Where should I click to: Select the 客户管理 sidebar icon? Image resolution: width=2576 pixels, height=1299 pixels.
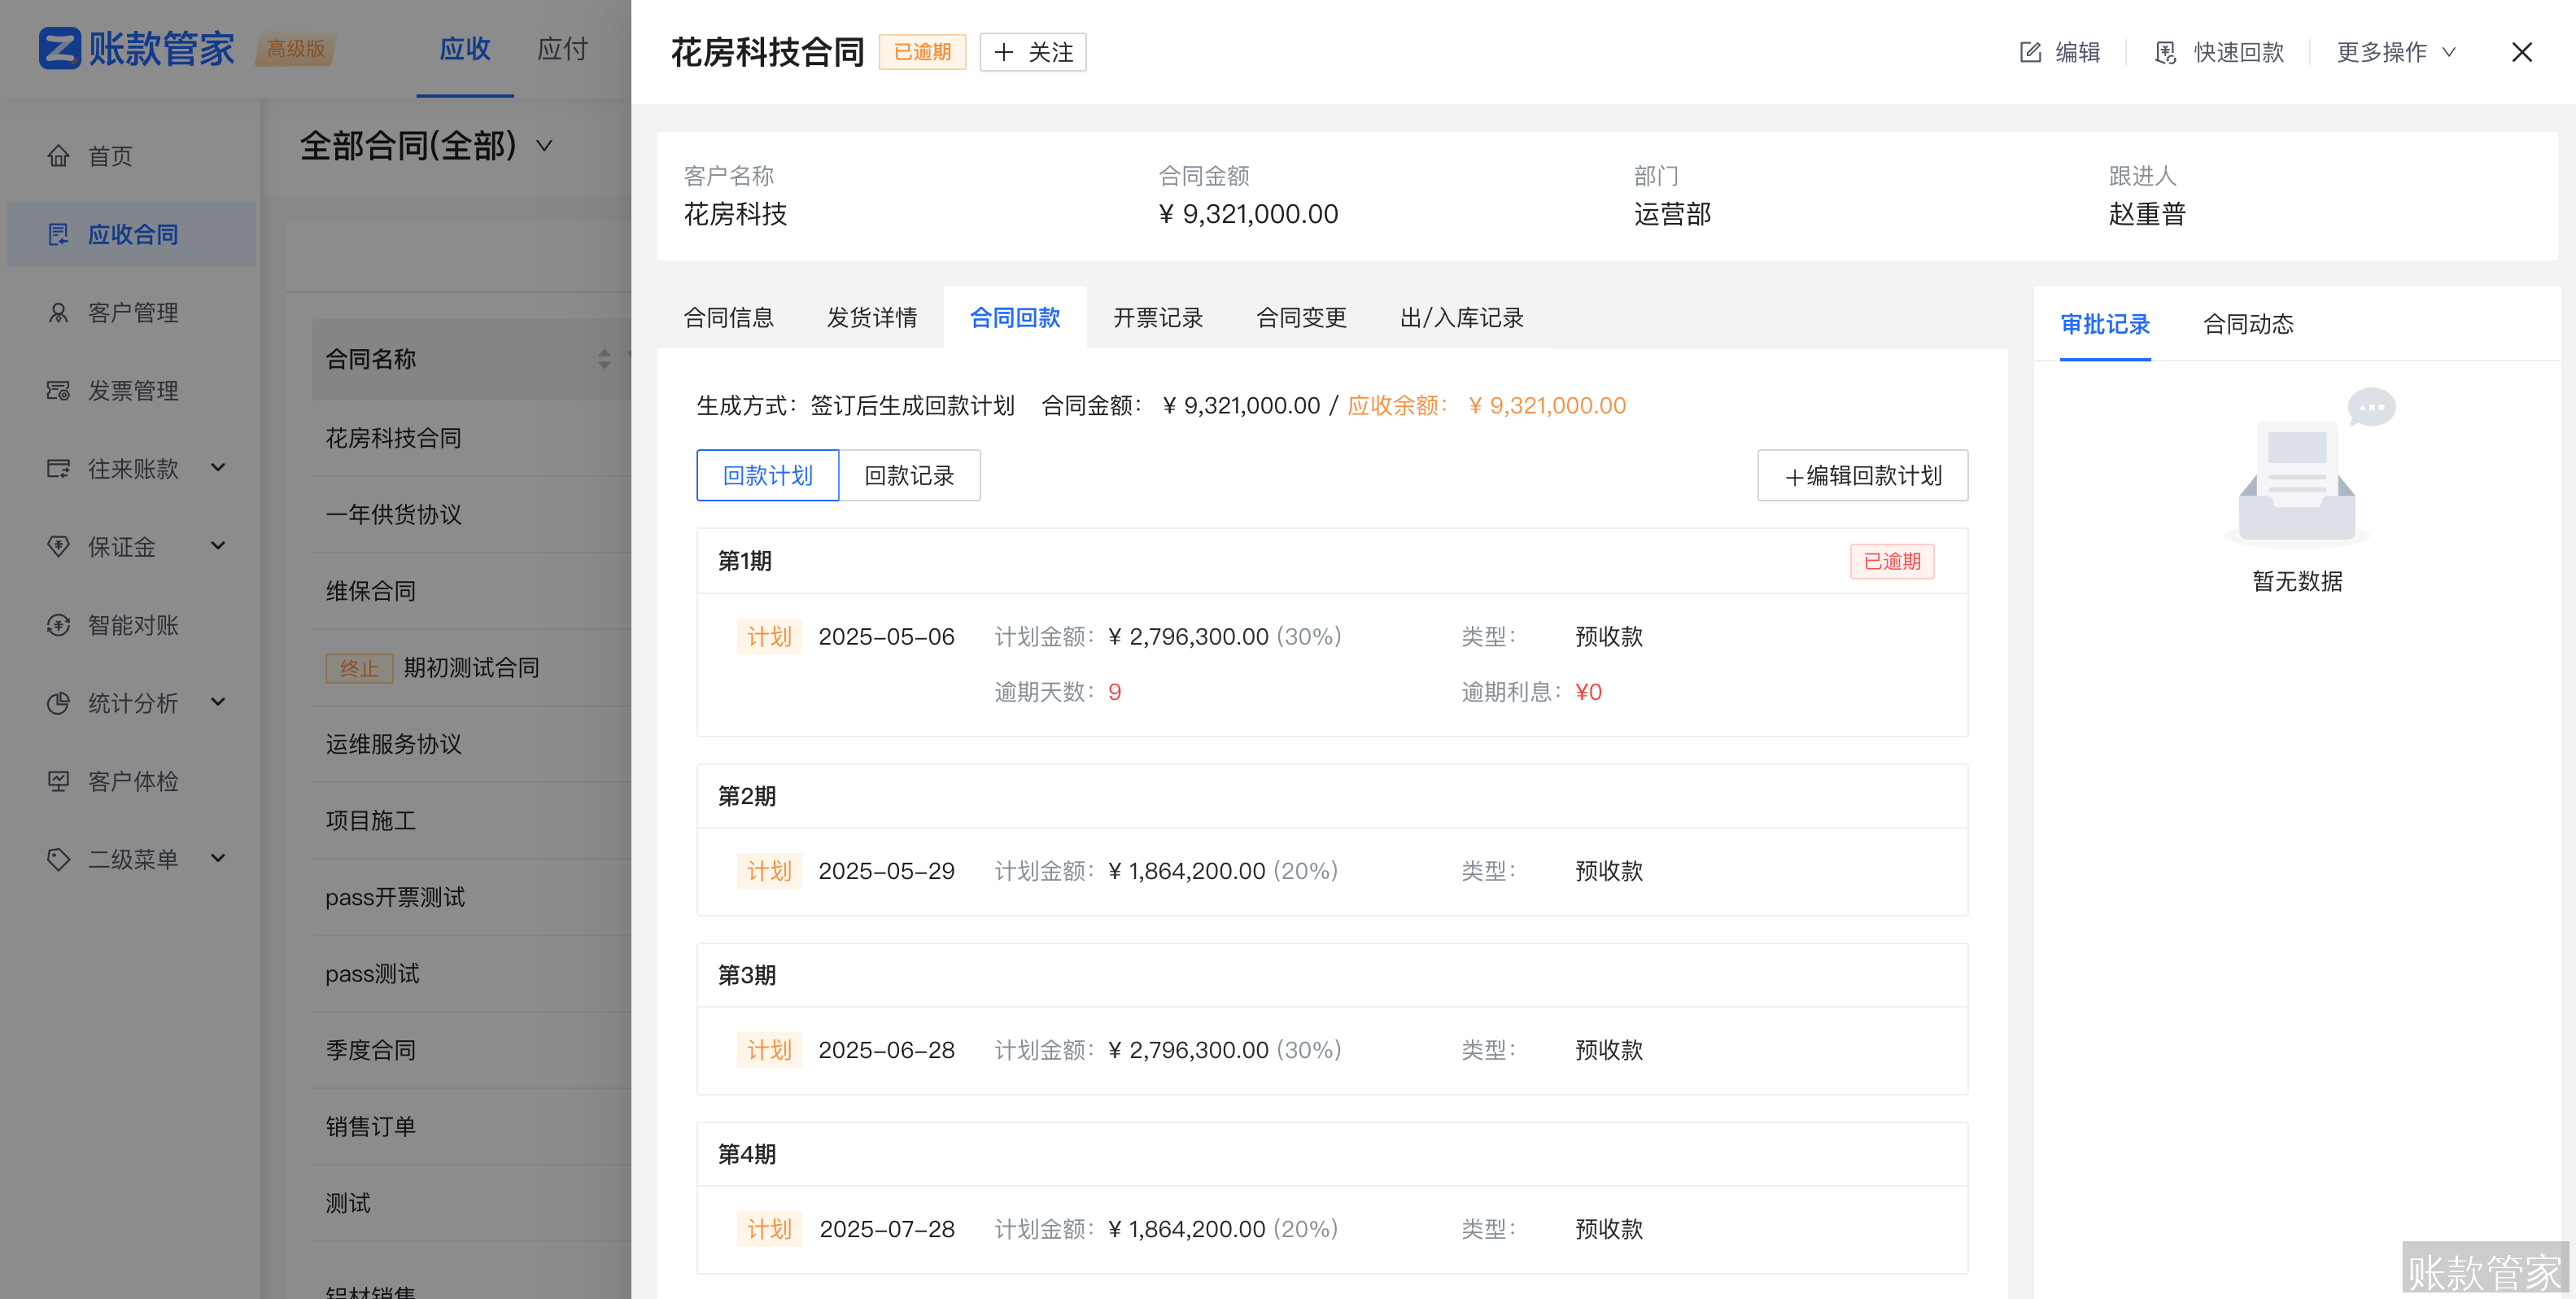(59, 312)
